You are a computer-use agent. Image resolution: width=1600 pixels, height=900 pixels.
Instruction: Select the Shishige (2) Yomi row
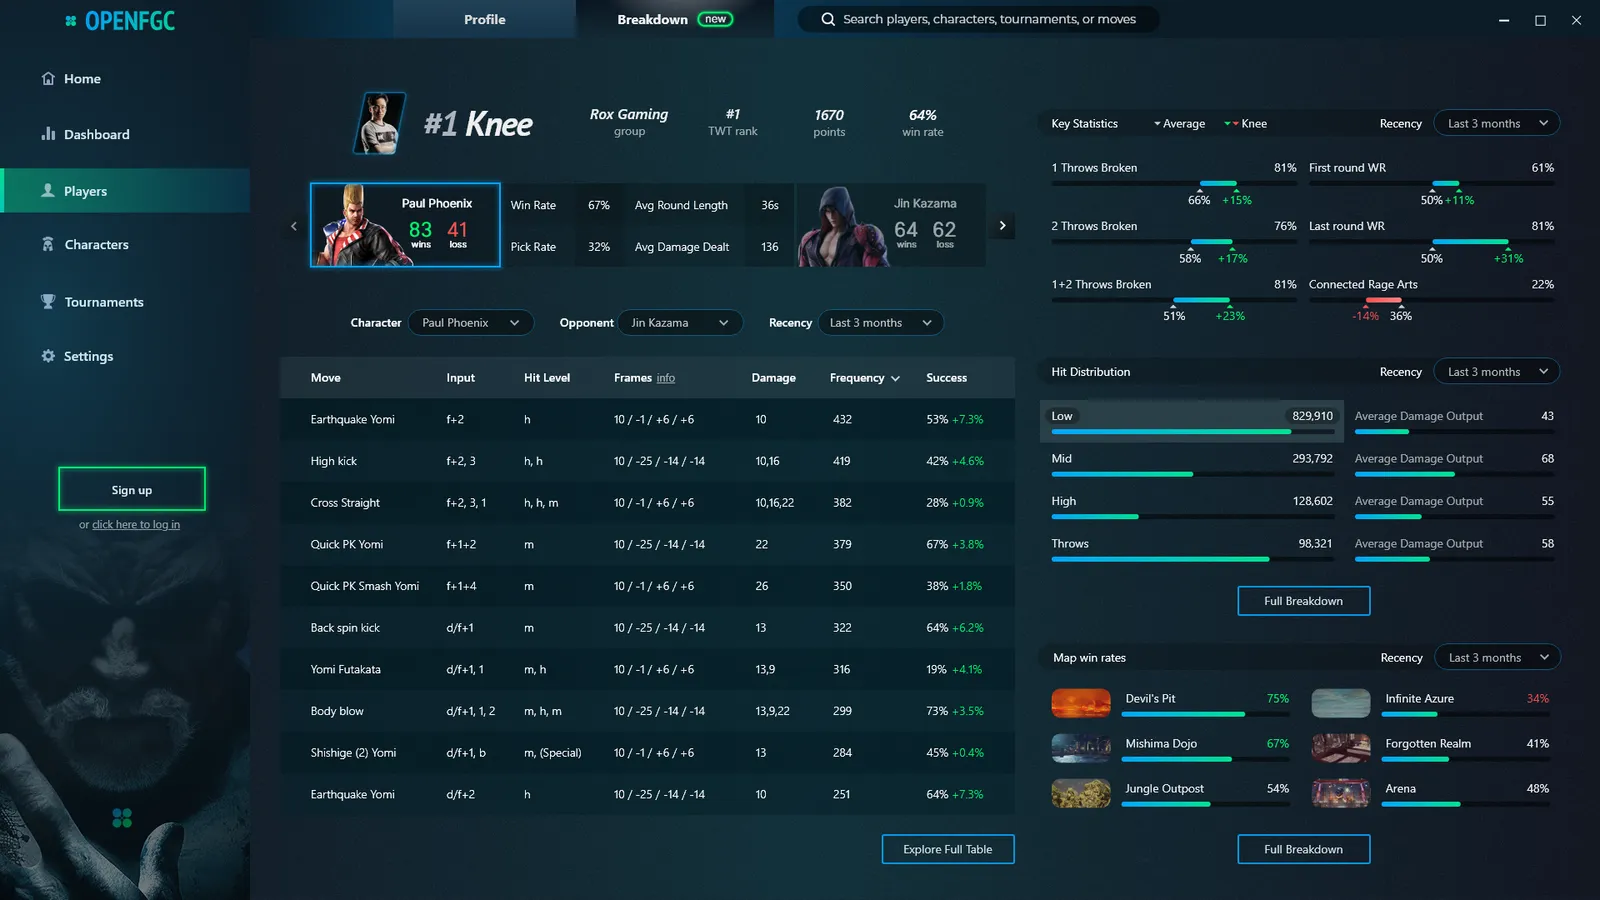(647, 753)
